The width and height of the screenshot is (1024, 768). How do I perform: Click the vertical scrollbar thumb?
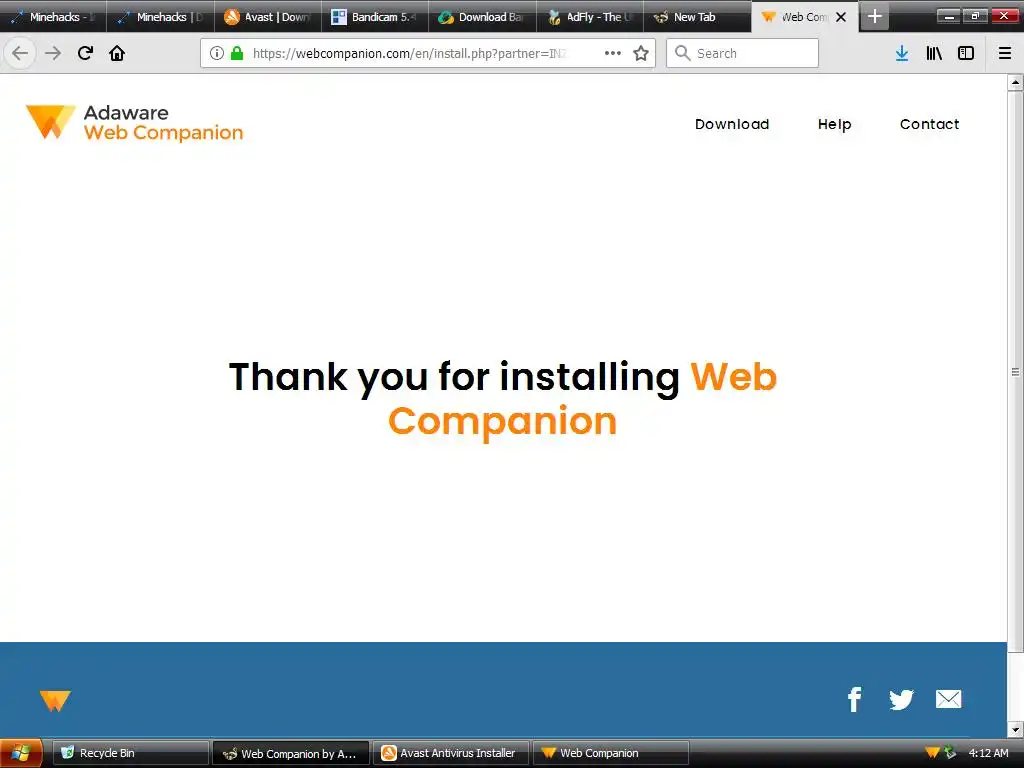1015,372
